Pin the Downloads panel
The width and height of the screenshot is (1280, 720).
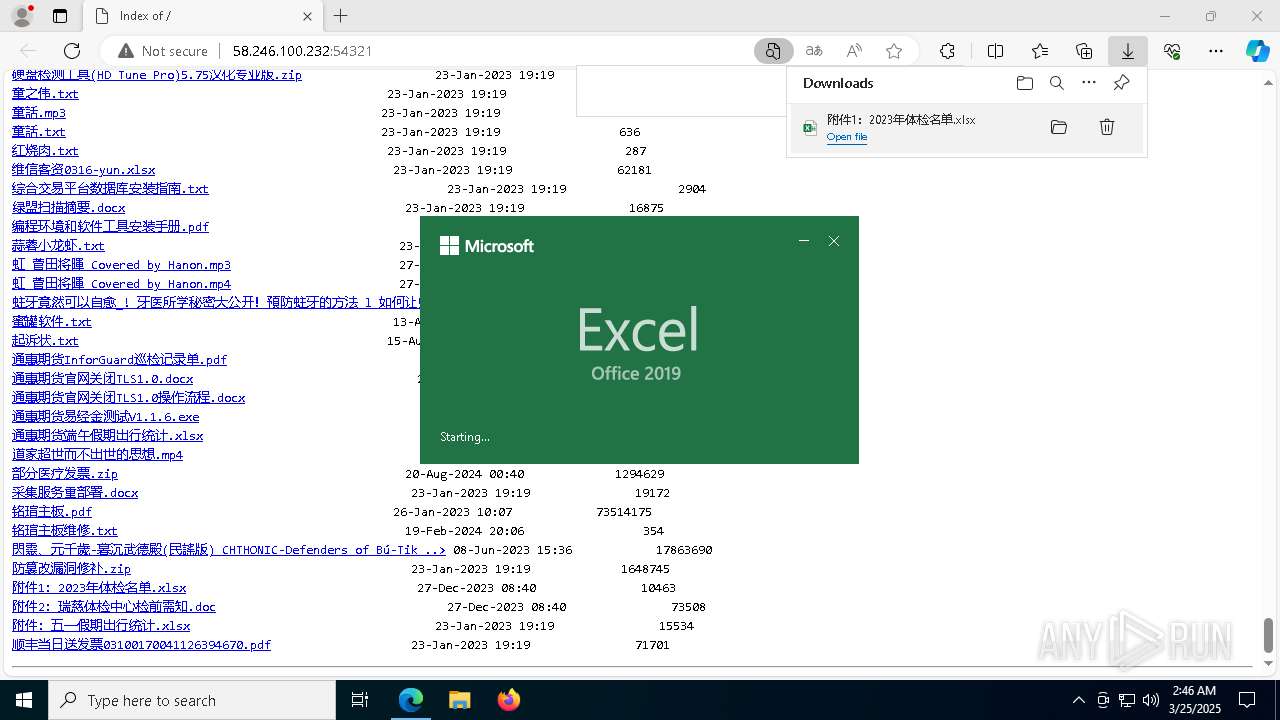1122,83
